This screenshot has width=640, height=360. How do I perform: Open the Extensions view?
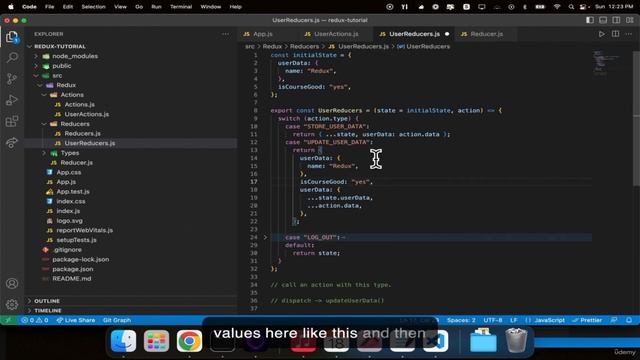pos(12,121)
